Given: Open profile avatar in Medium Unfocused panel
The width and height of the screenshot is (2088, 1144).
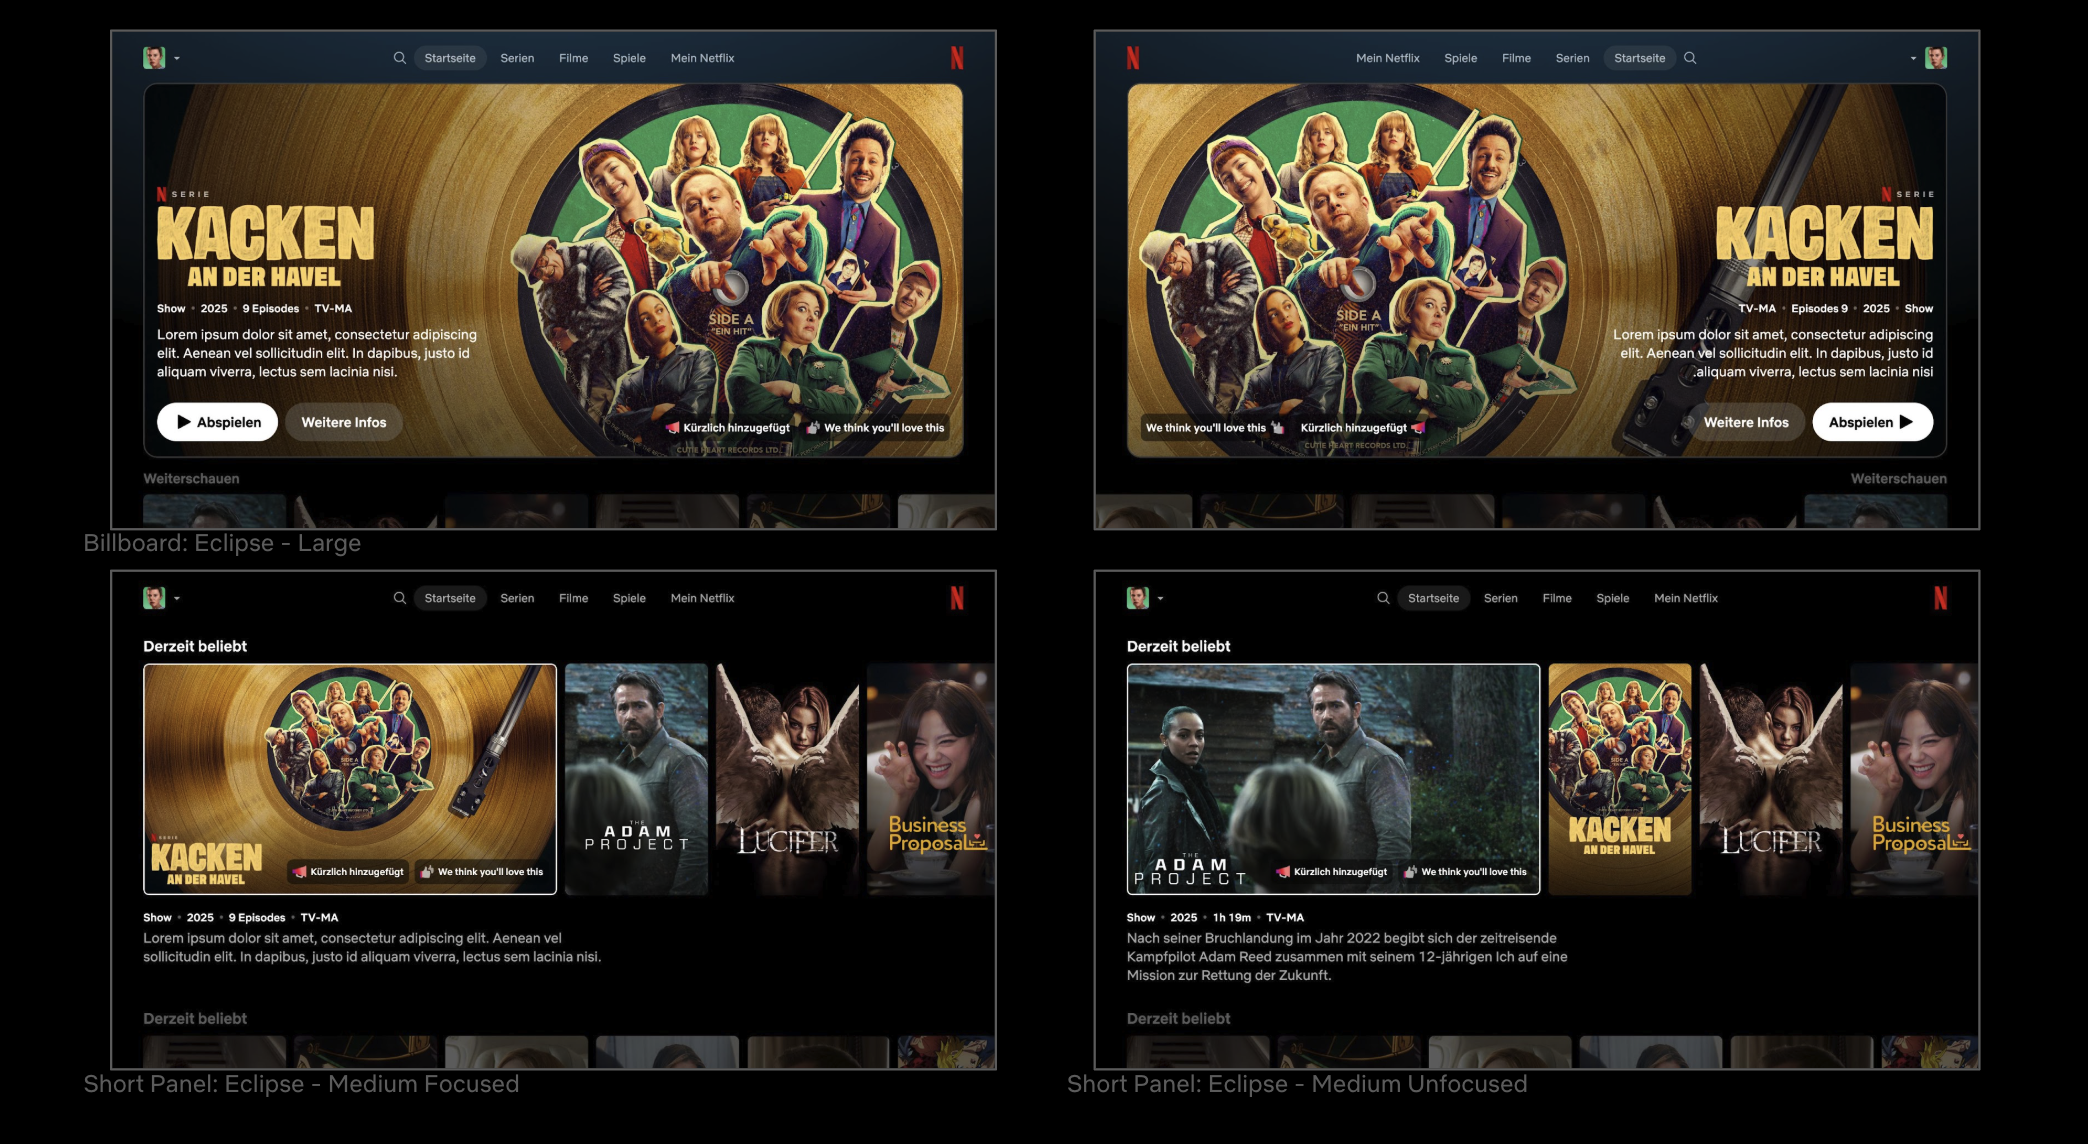Looking at the screenshot, I should [1138, 598].
